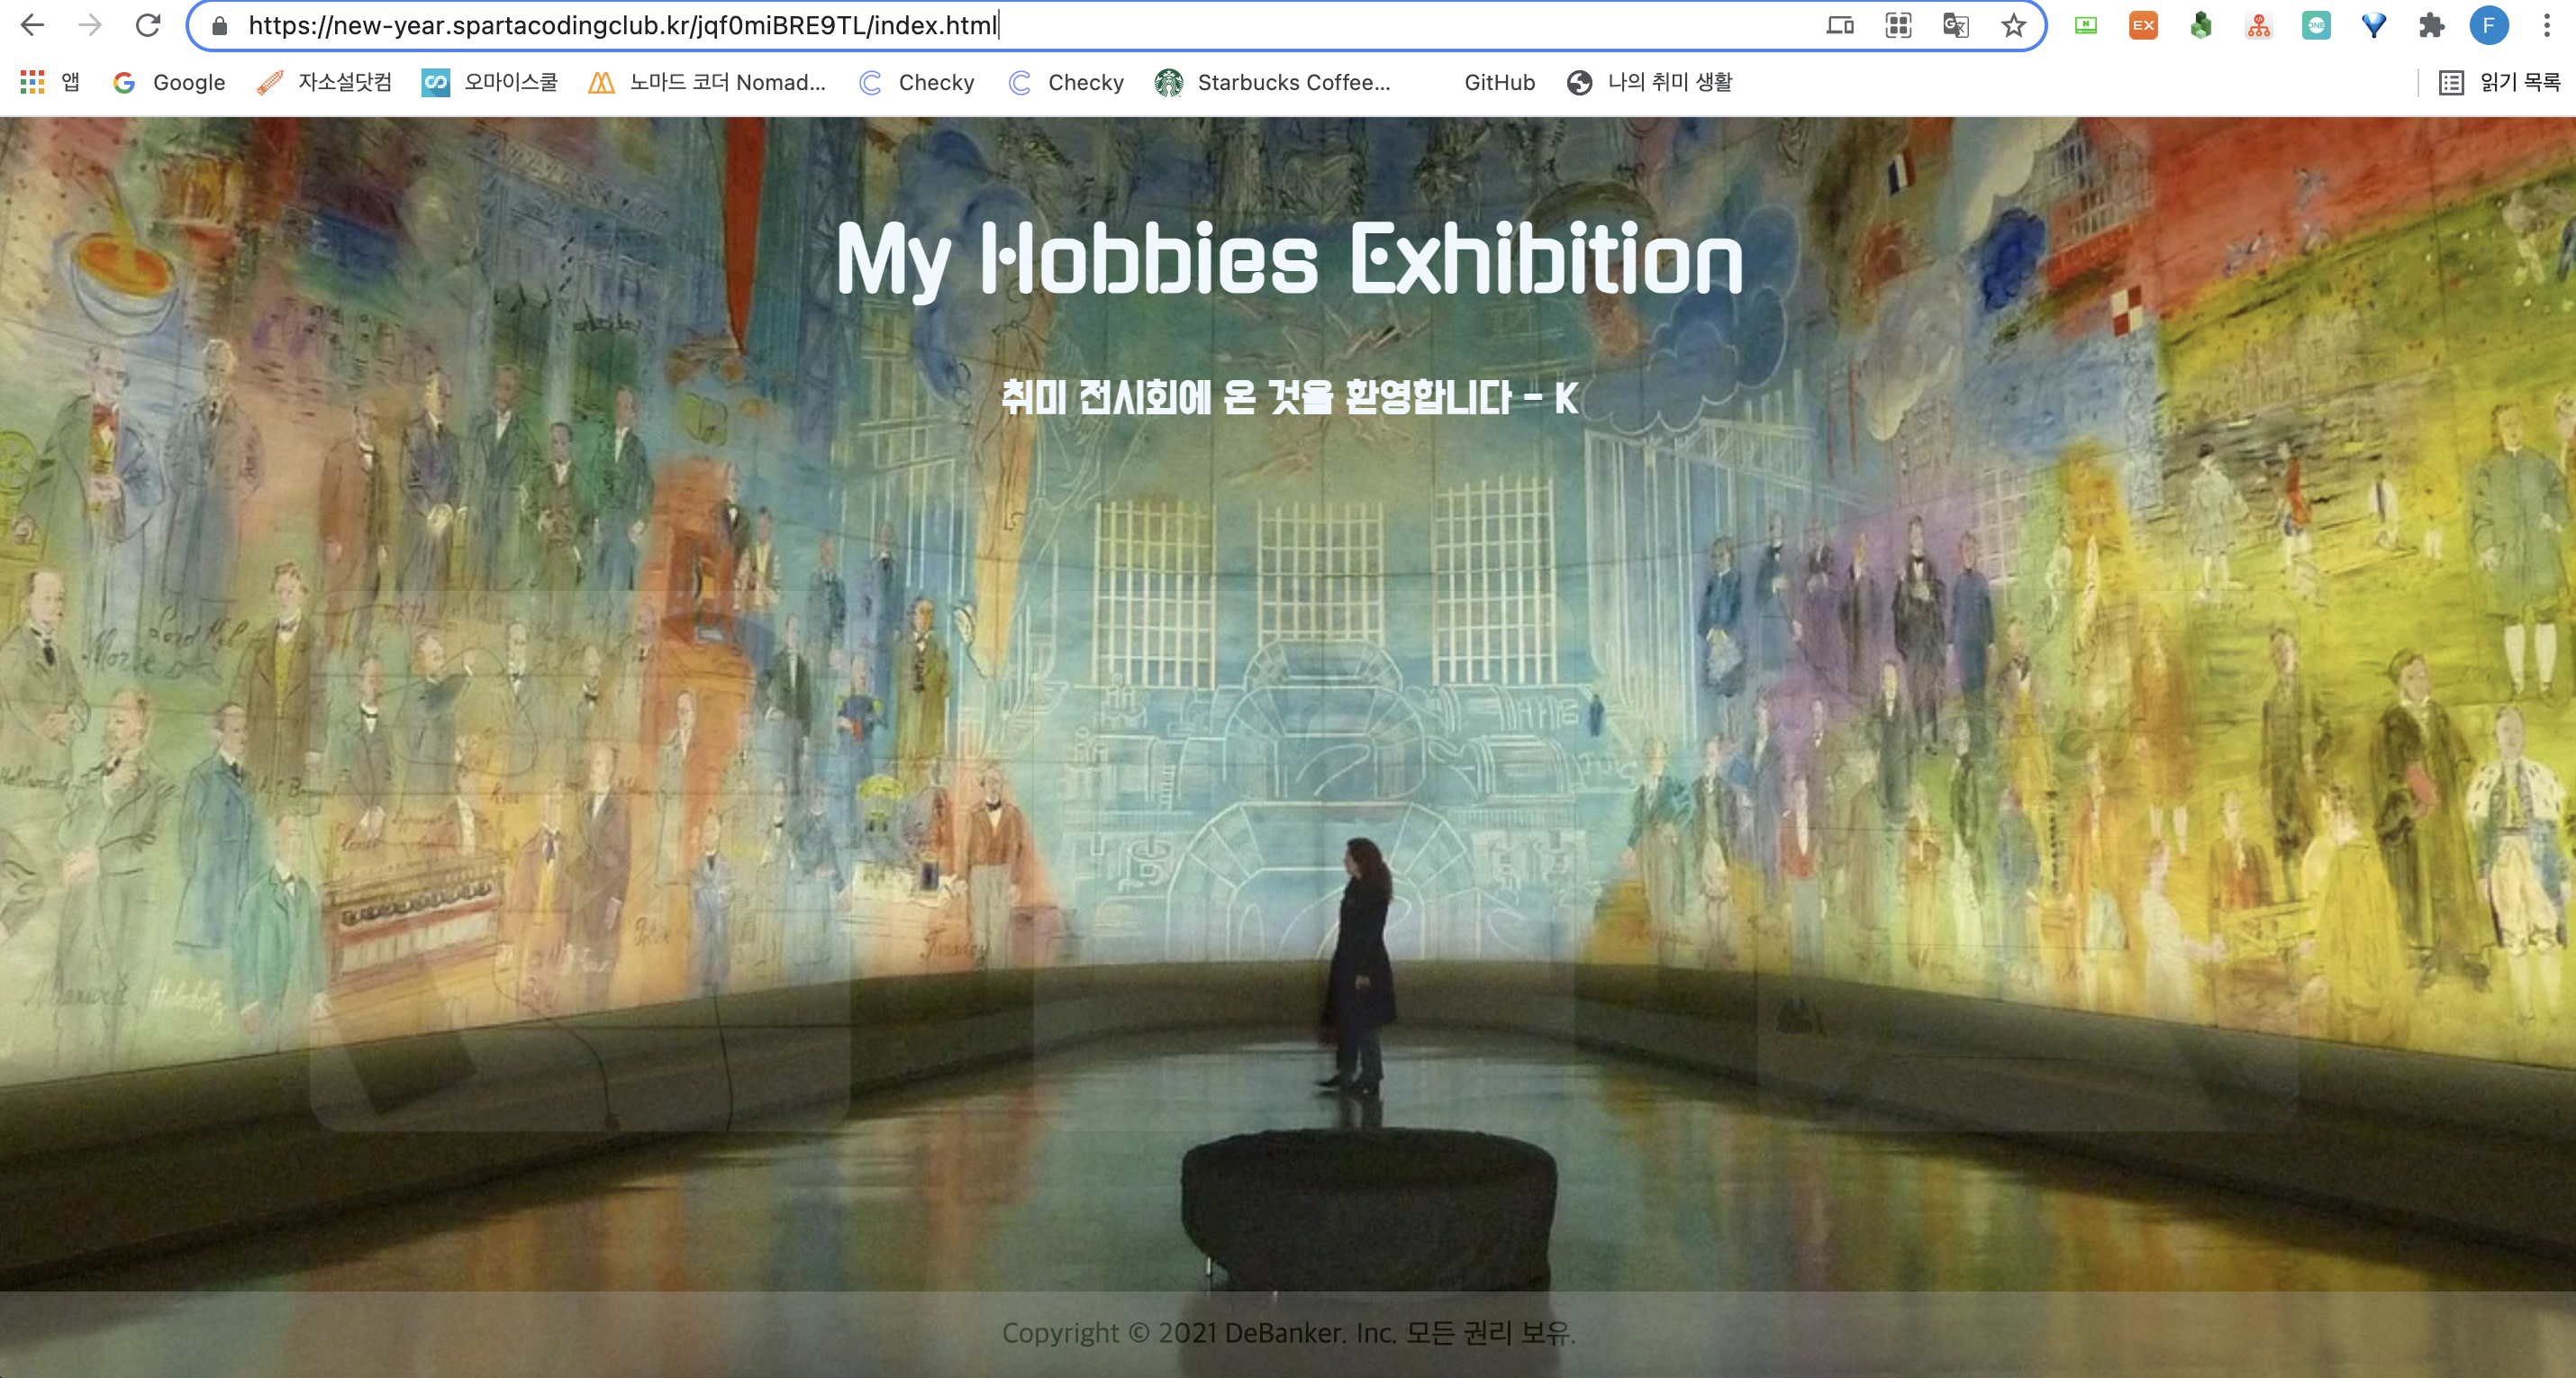Screen dimensions: 2576x1378
Task: Bookmark this page with the star
Action: tap(2014, 25)
